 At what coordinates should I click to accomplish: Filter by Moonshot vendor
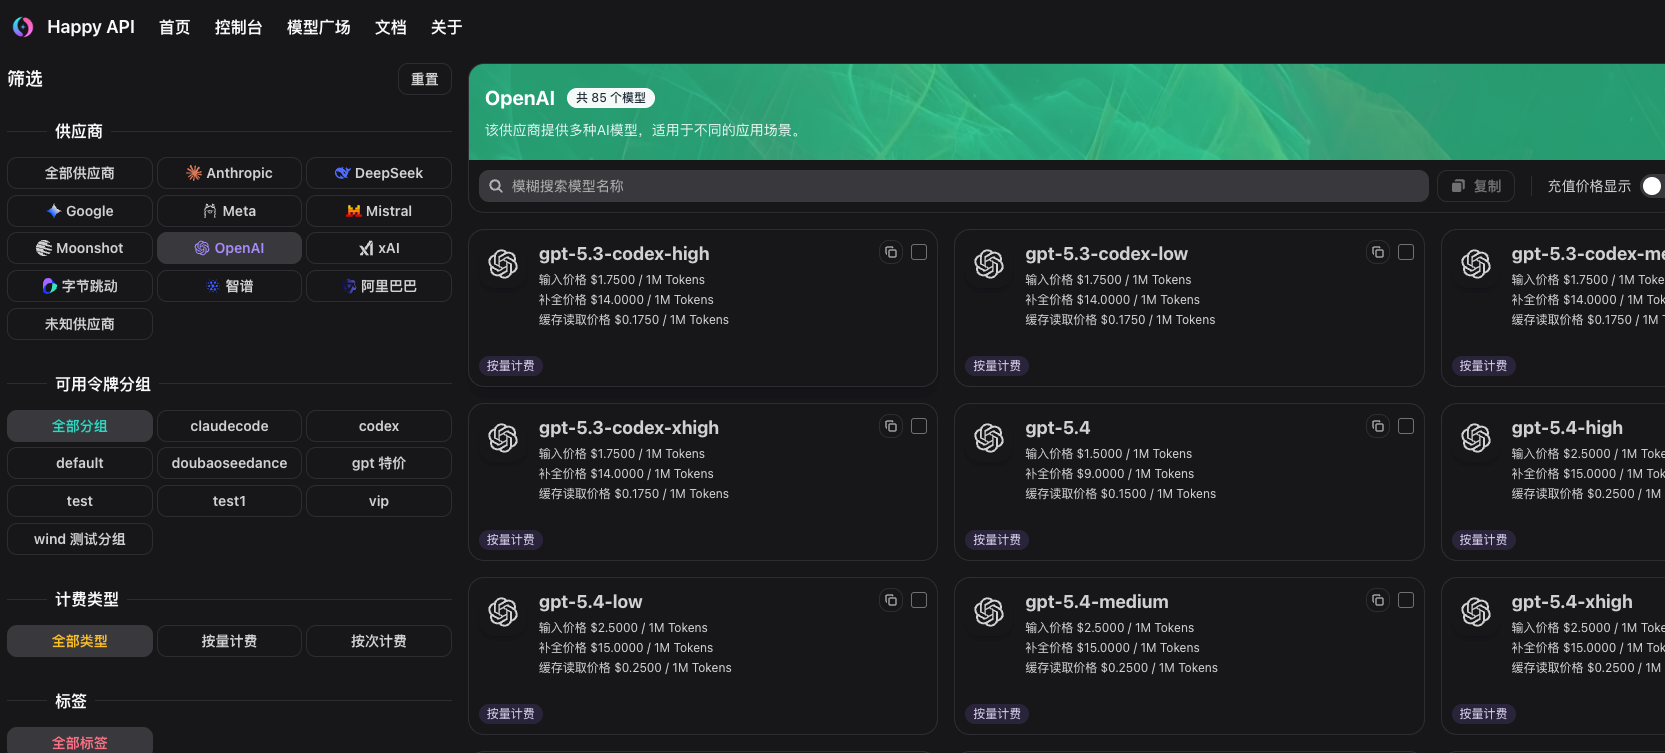pyautogui.click(x=80, y=248)
